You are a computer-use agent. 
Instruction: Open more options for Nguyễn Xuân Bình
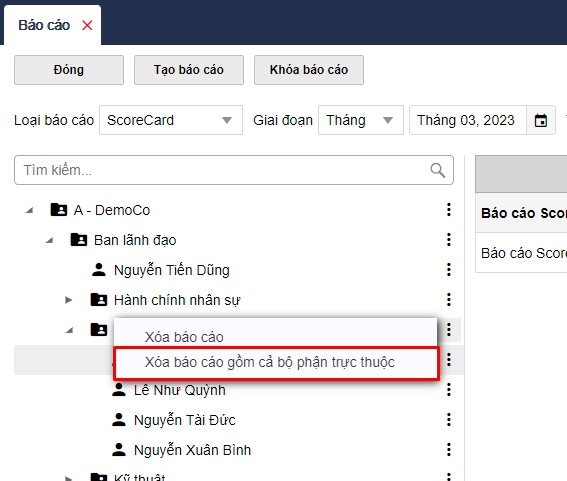click(x=449, y=450)
